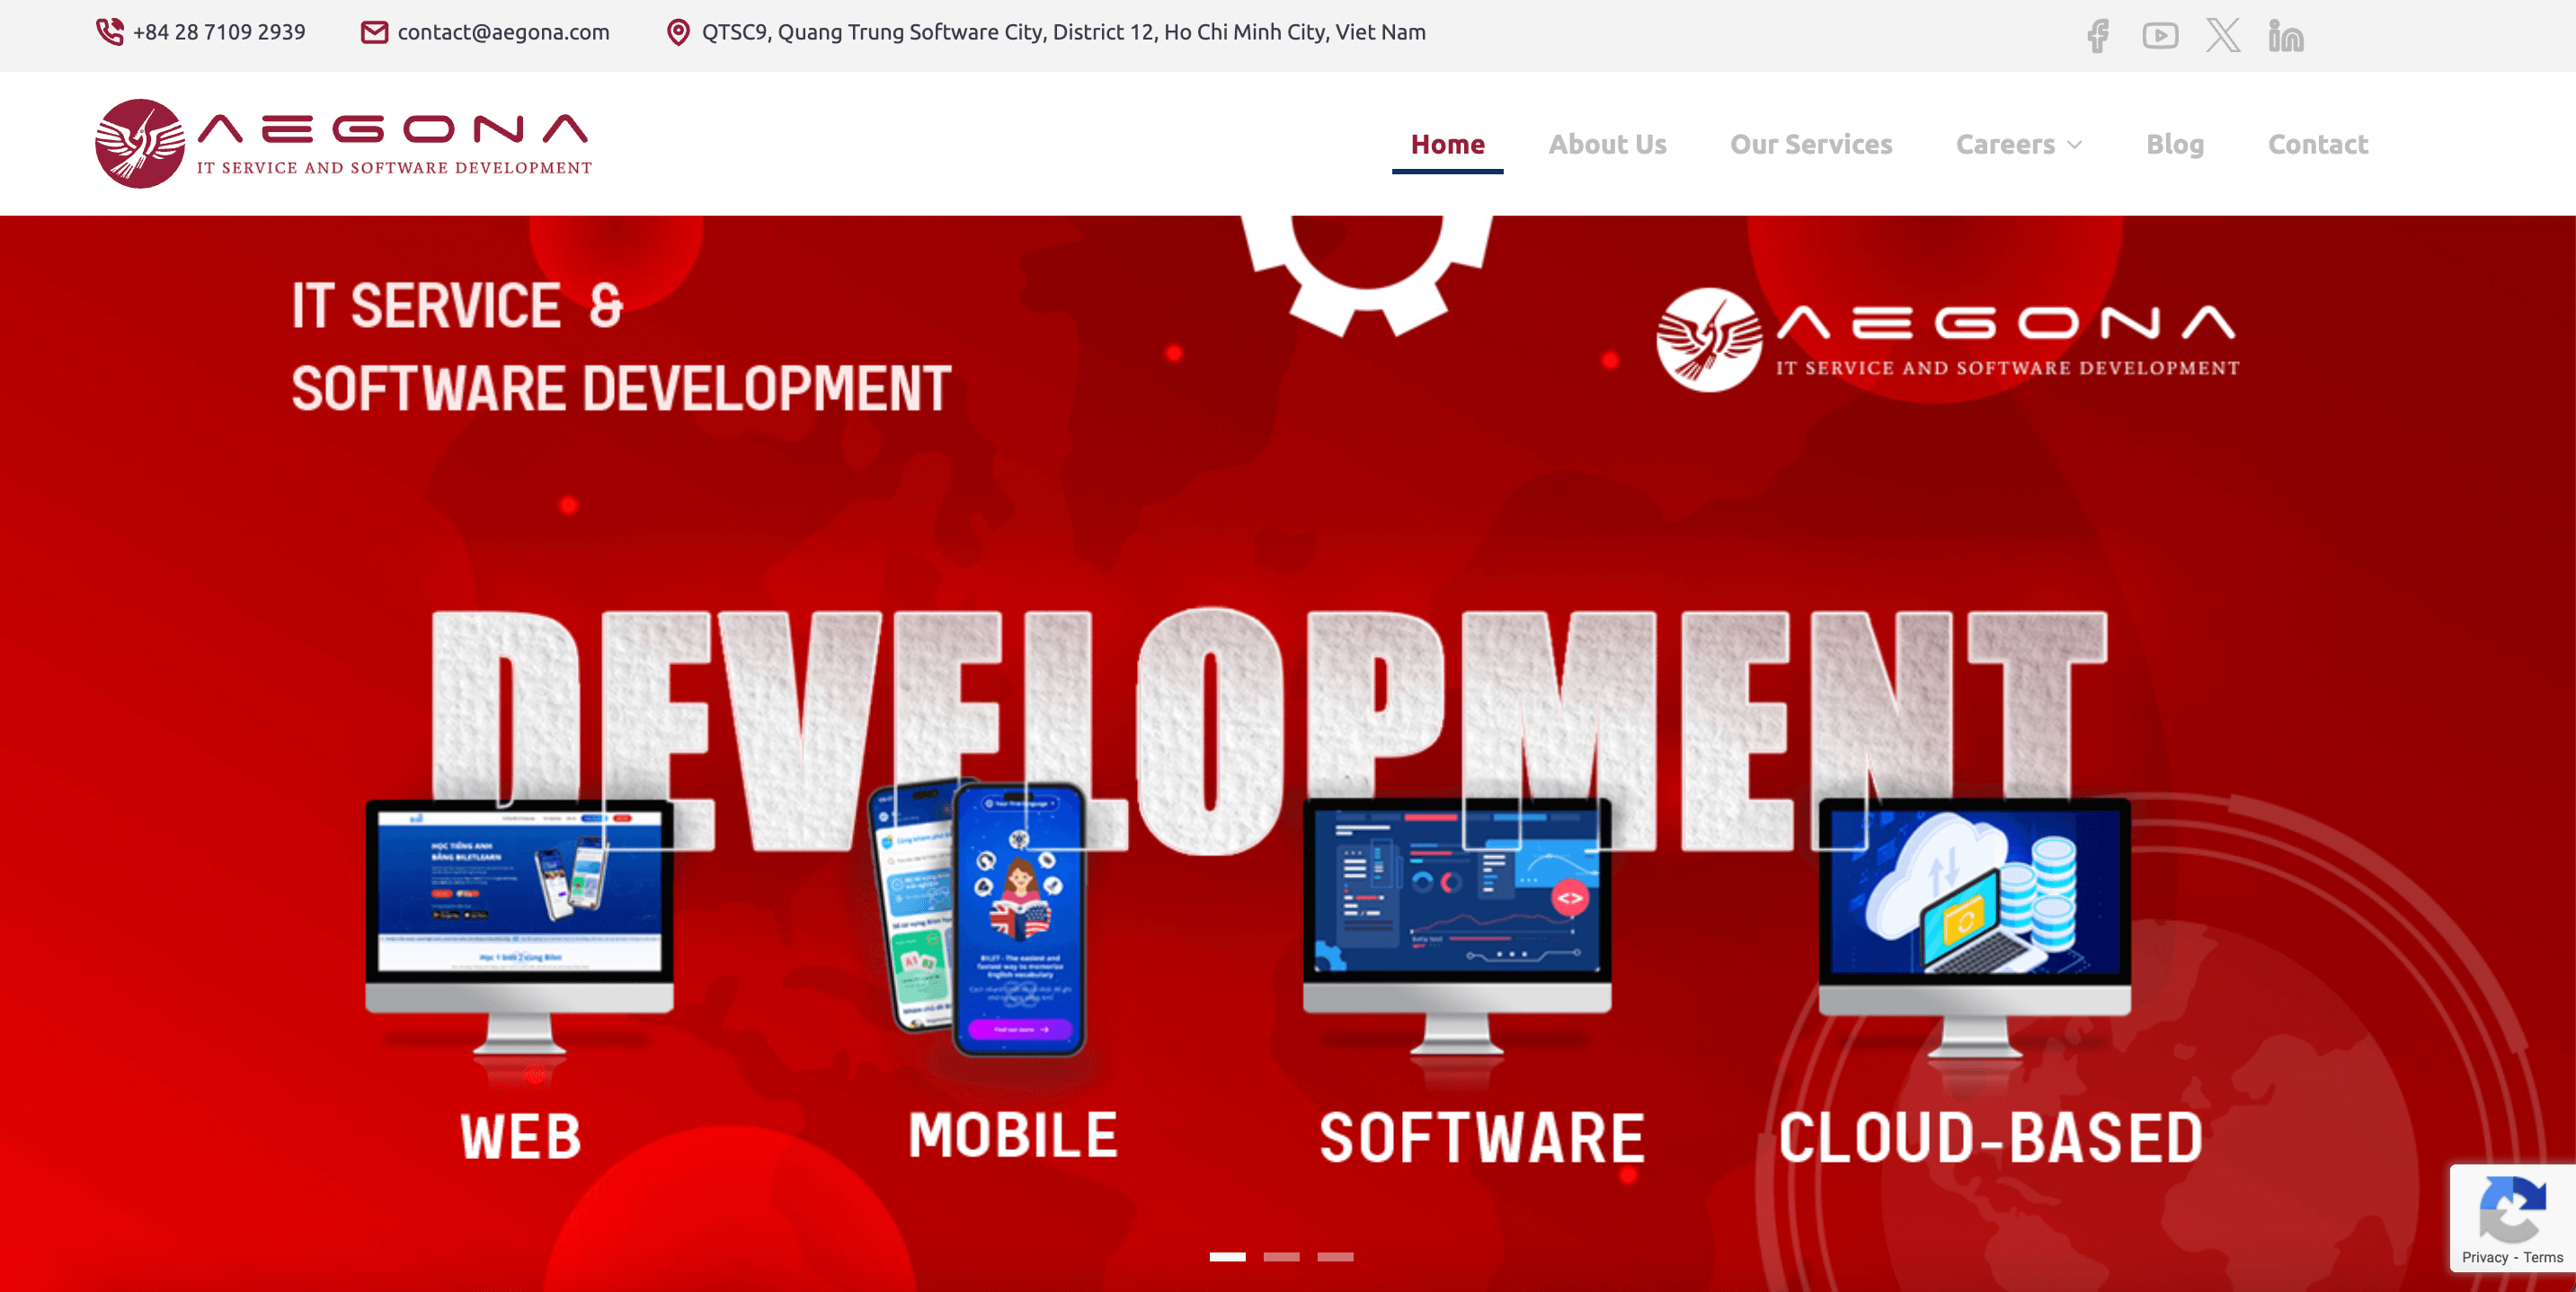Open the X (Twitter) social icon

tap(2224, 33)
